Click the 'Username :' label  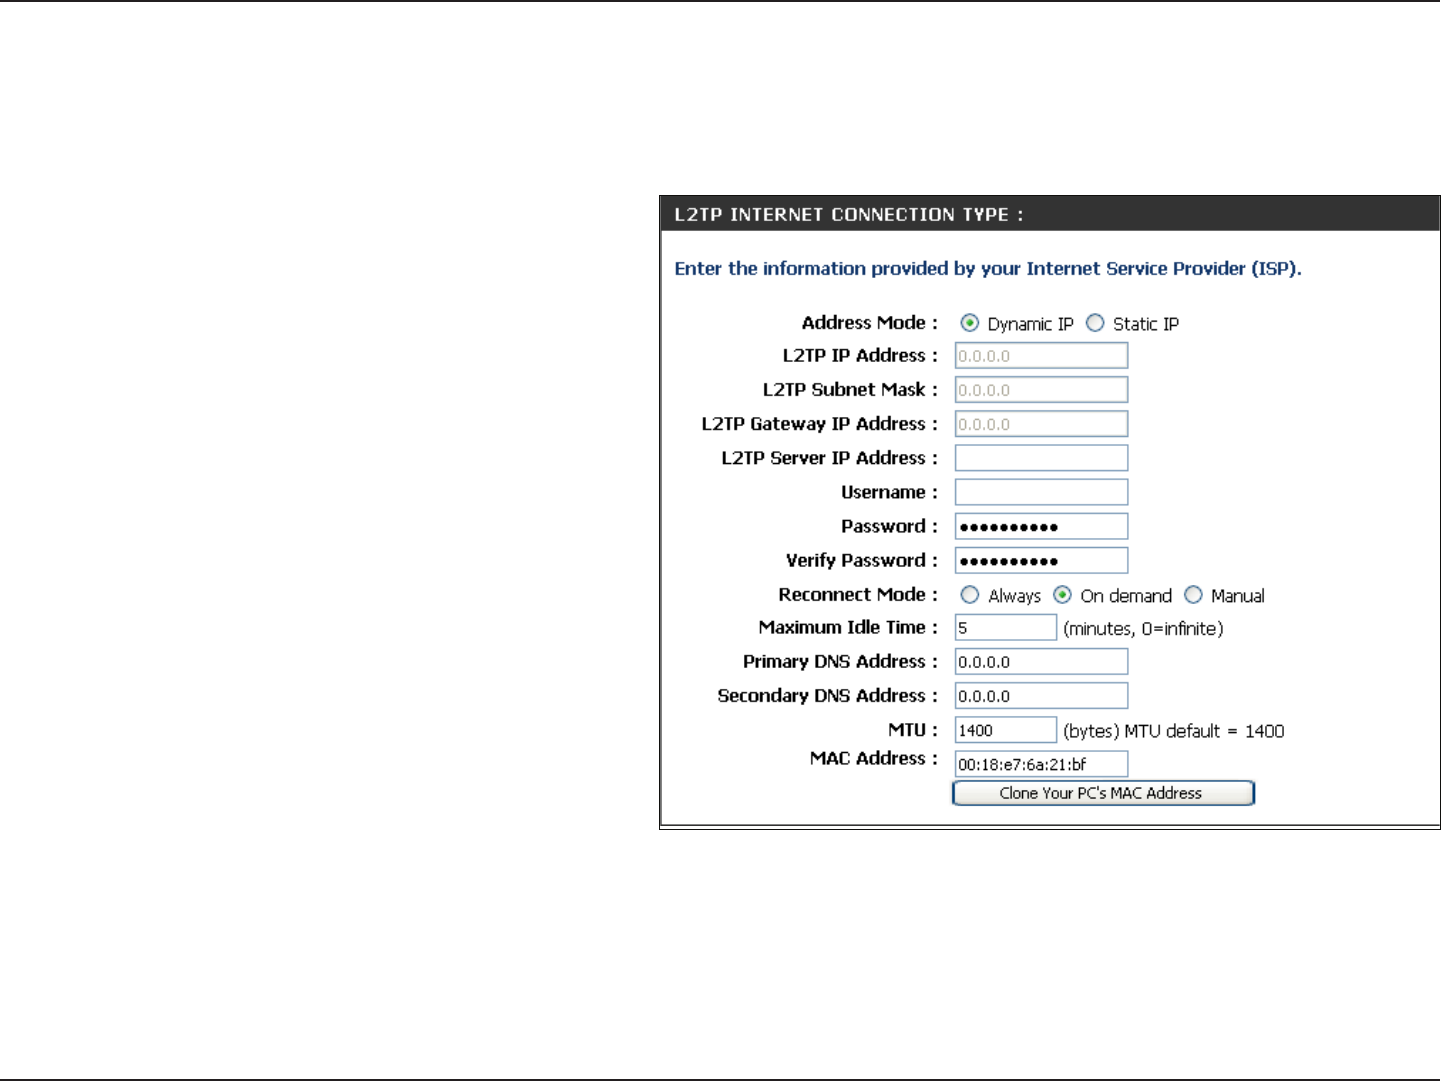889,493
